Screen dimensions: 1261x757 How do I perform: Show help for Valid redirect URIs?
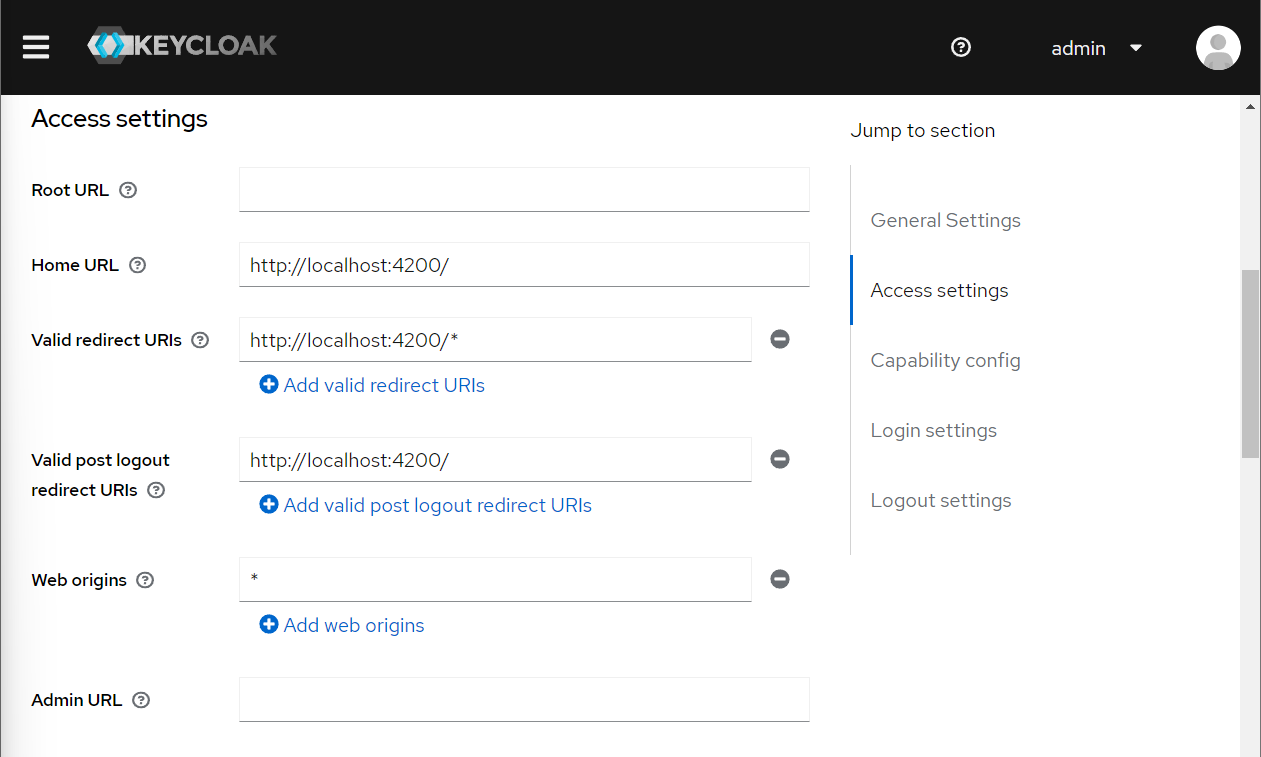coord(200,340)
